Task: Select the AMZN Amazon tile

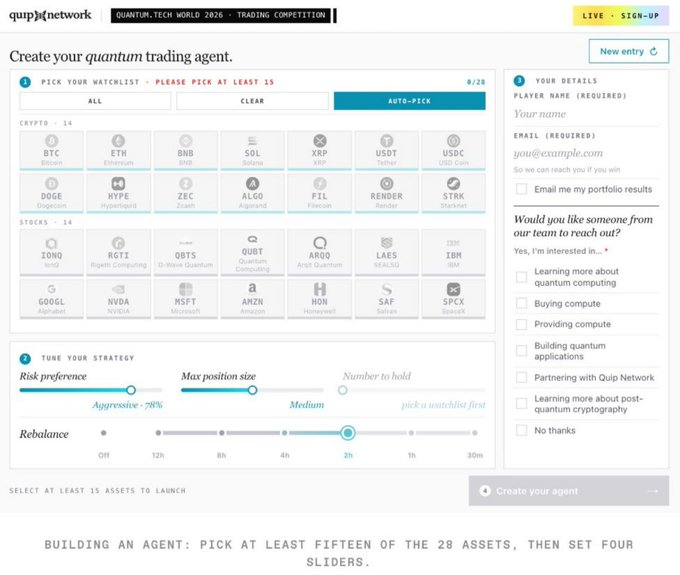Action: click(x=252, y=299)
